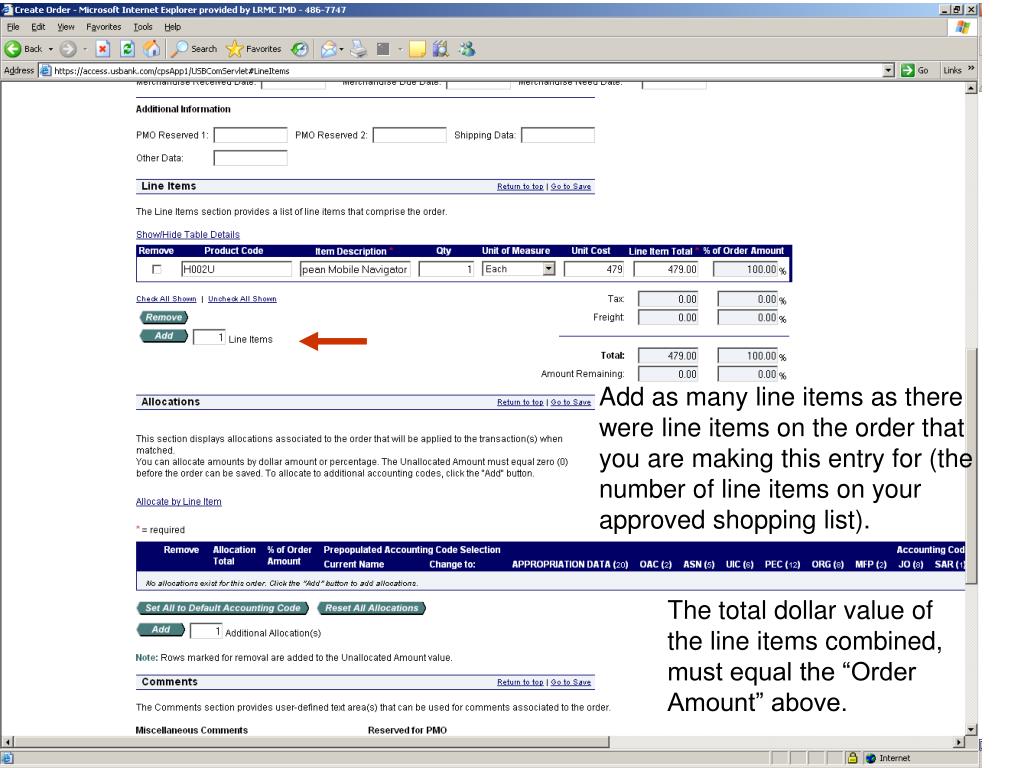This screenshot has width=1024, height=768.
Task: Click the Unit Cost field showing 479
Action: [x=594, y=269]
